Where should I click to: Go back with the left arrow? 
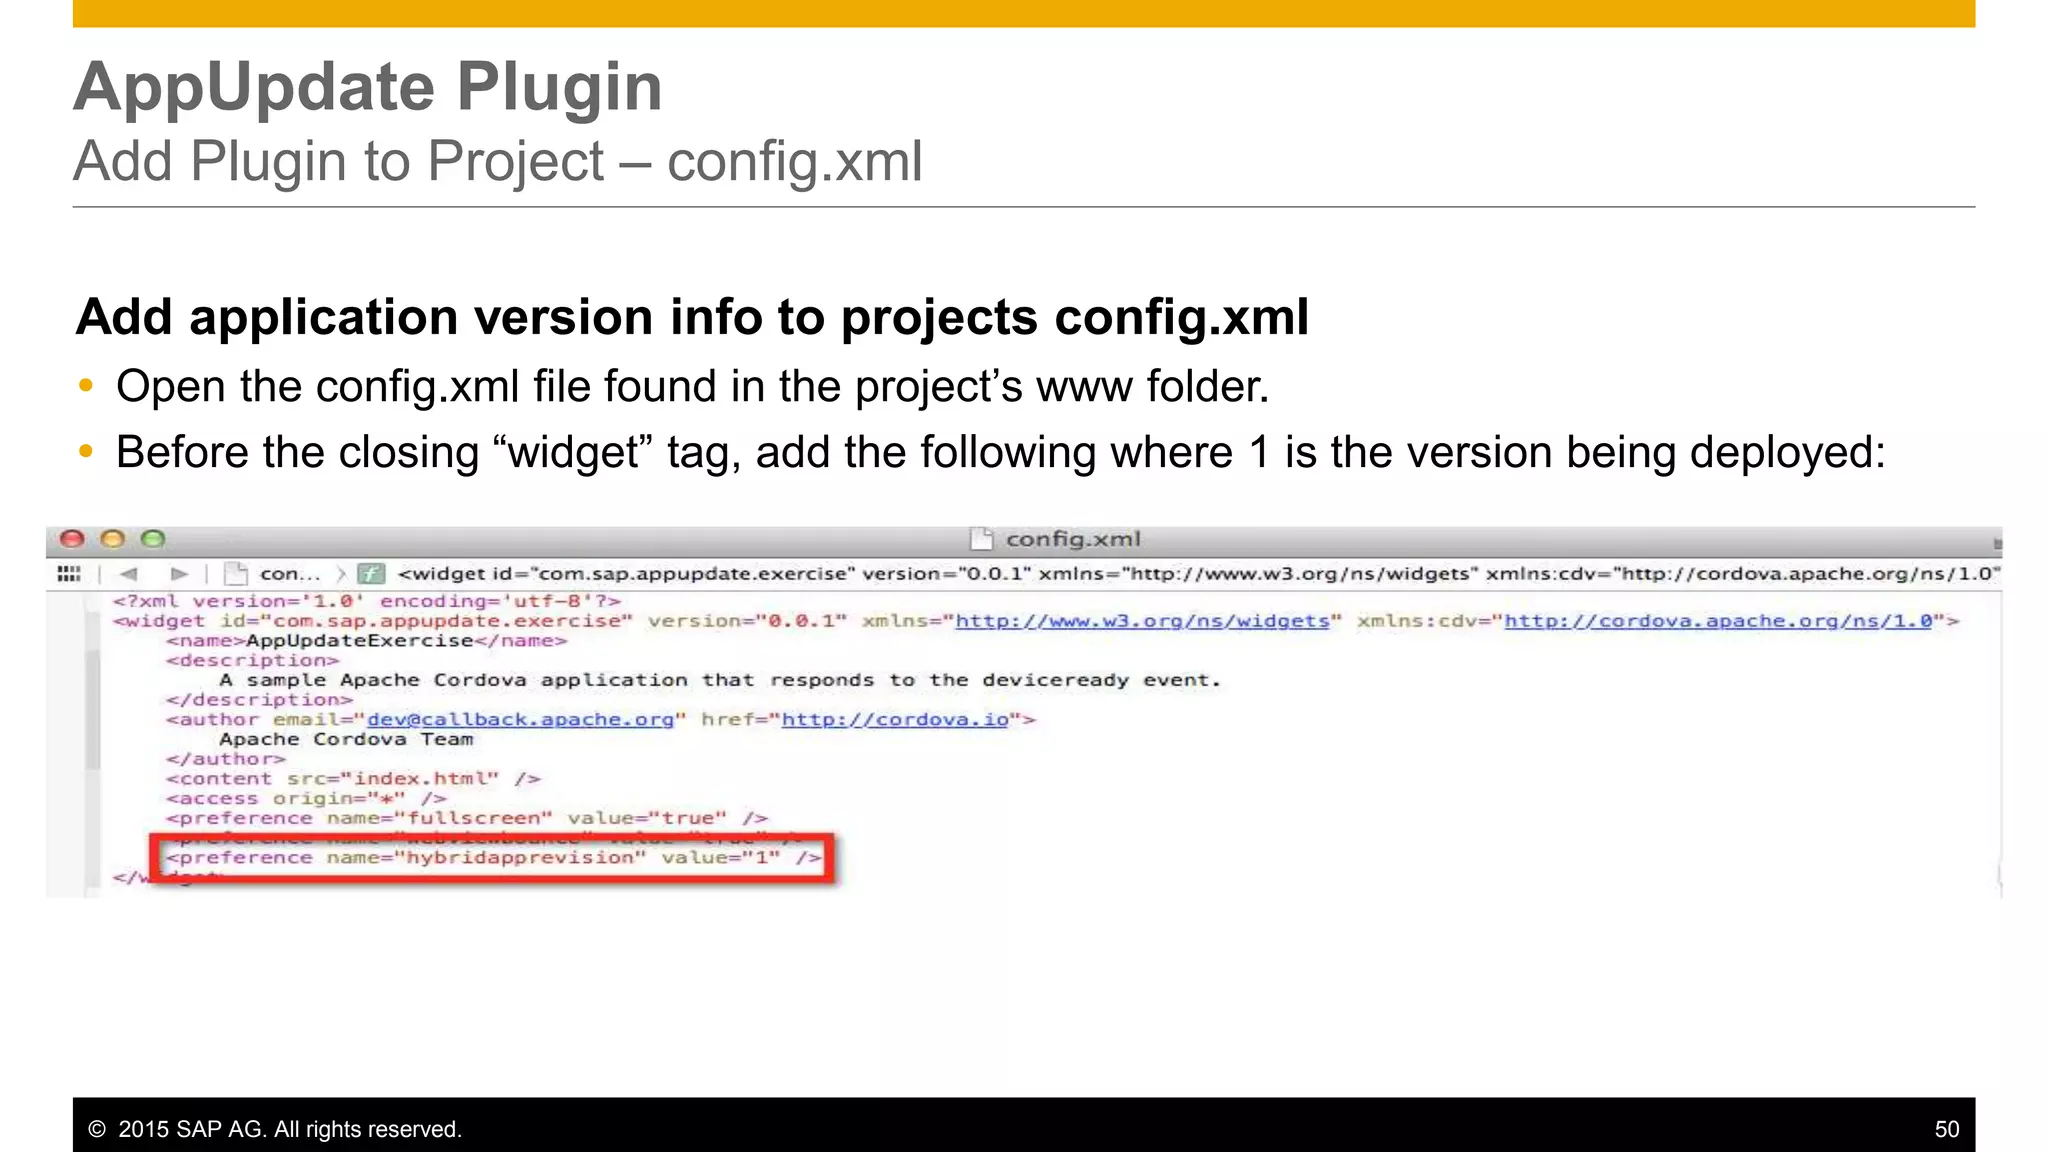128,573
